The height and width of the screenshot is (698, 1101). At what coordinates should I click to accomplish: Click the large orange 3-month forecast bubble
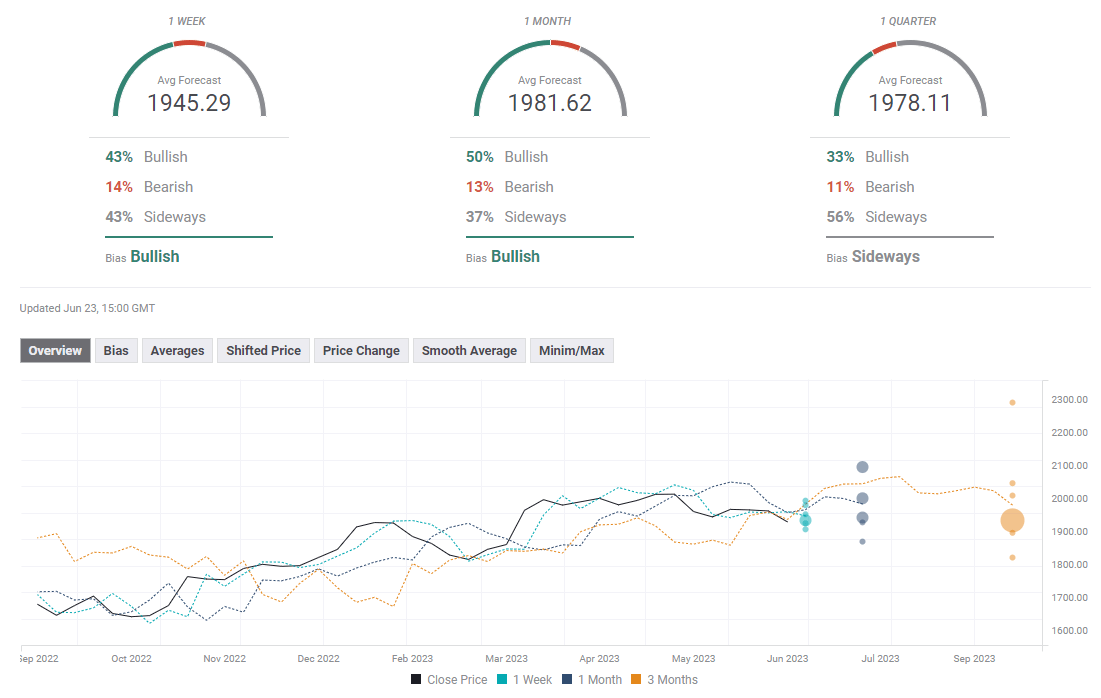click(x=1012, y=520)
